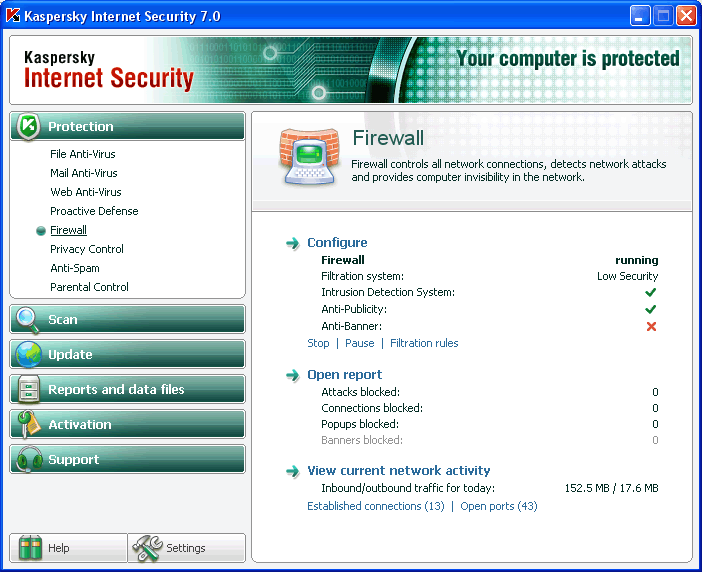Select the Firewall component
704x575 pixels.
click(68, 230)
